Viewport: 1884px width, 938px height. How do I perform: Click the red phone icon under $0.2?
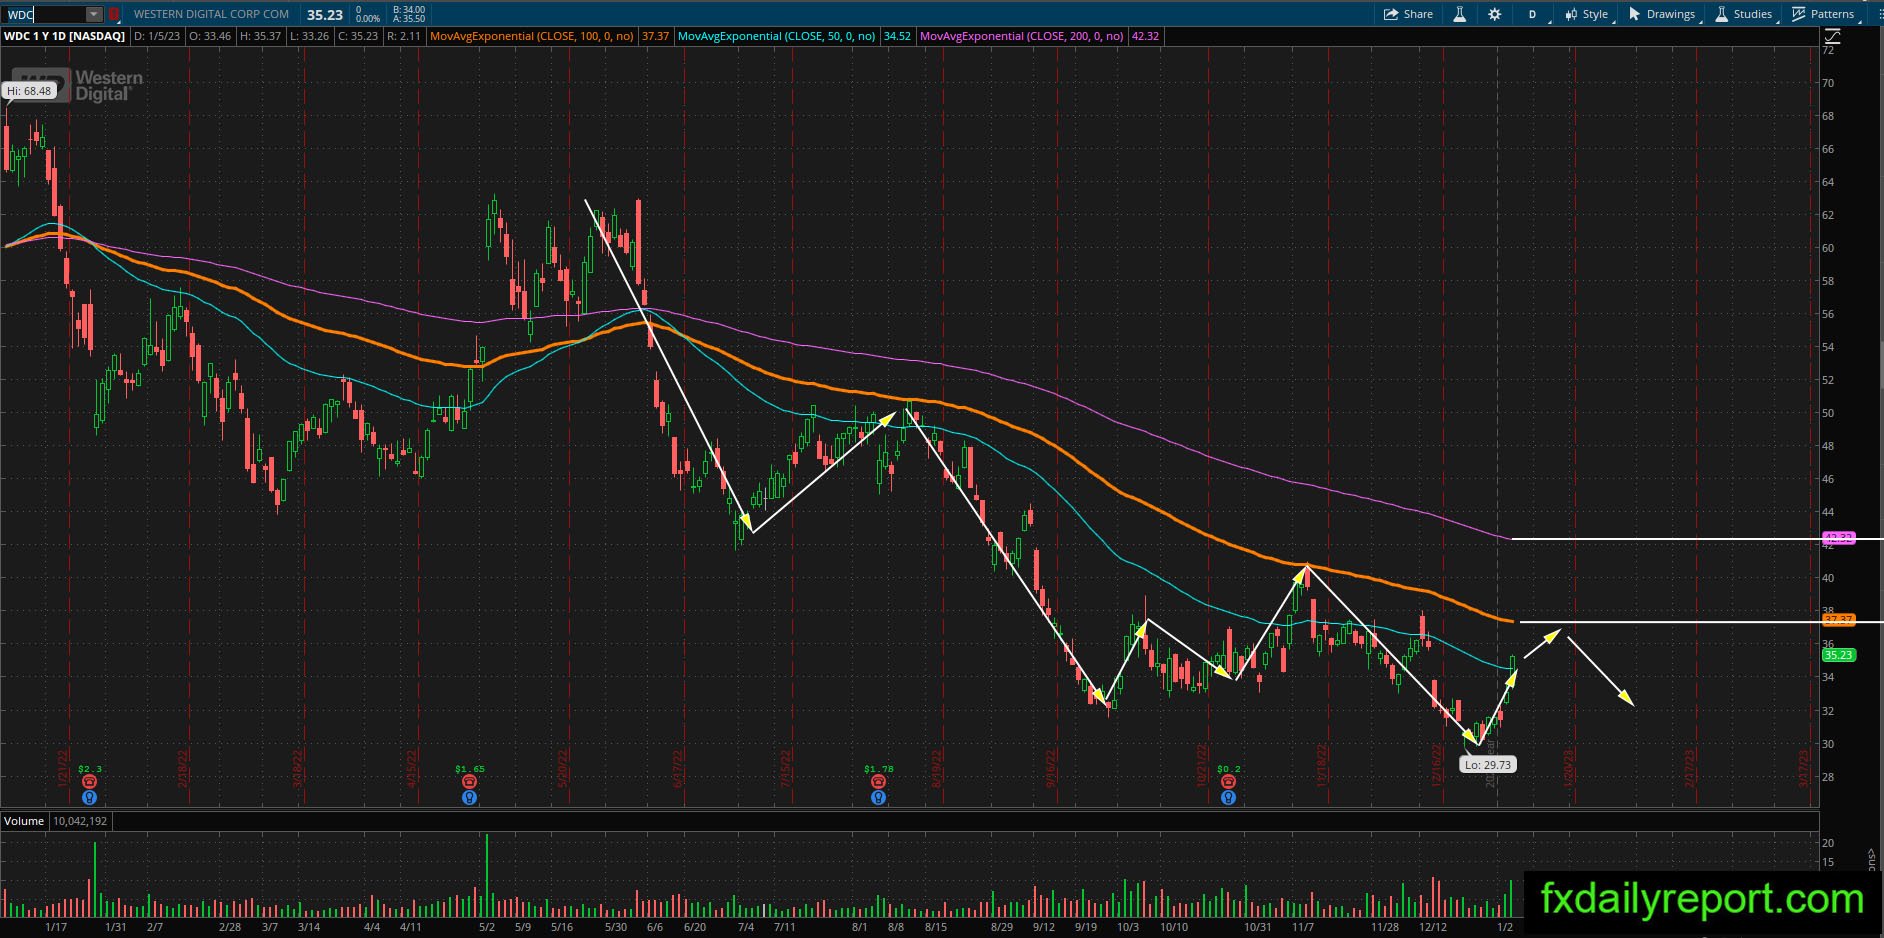pyautogui.click(x=1228, y=782)
